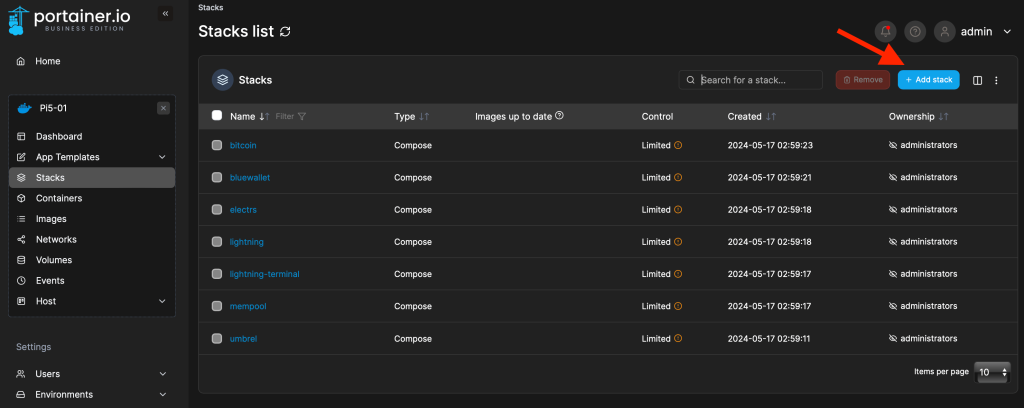
Task: Check the bitcoin stack checkbox
Action: [x=217, y=145]
